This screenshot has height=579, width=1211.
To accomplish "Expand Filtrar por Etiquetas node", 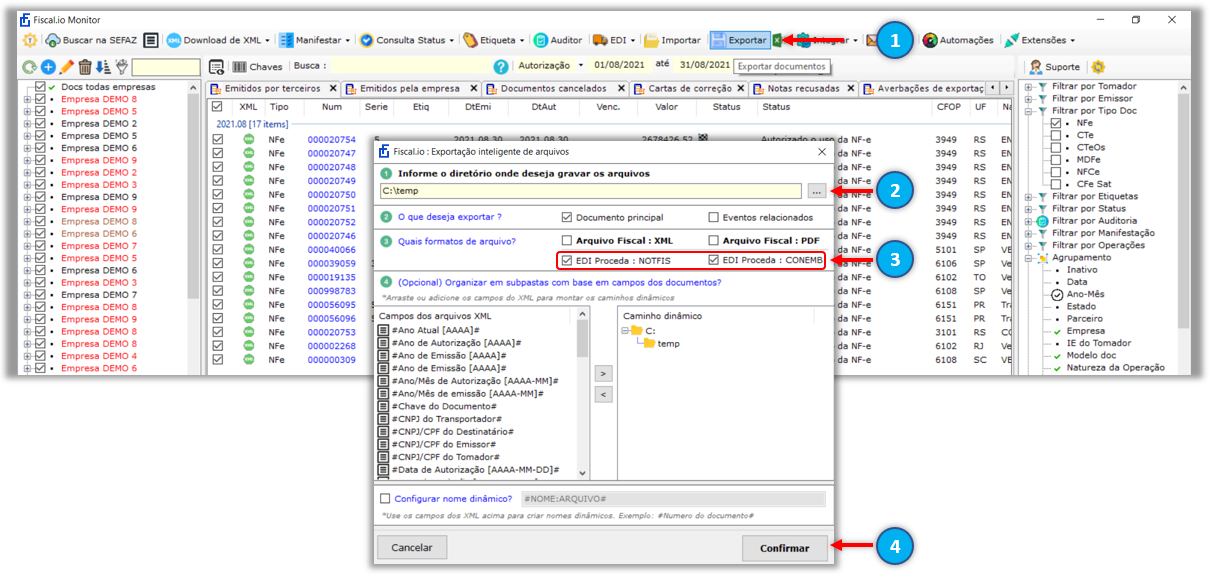I will [x=1028, y=197].
